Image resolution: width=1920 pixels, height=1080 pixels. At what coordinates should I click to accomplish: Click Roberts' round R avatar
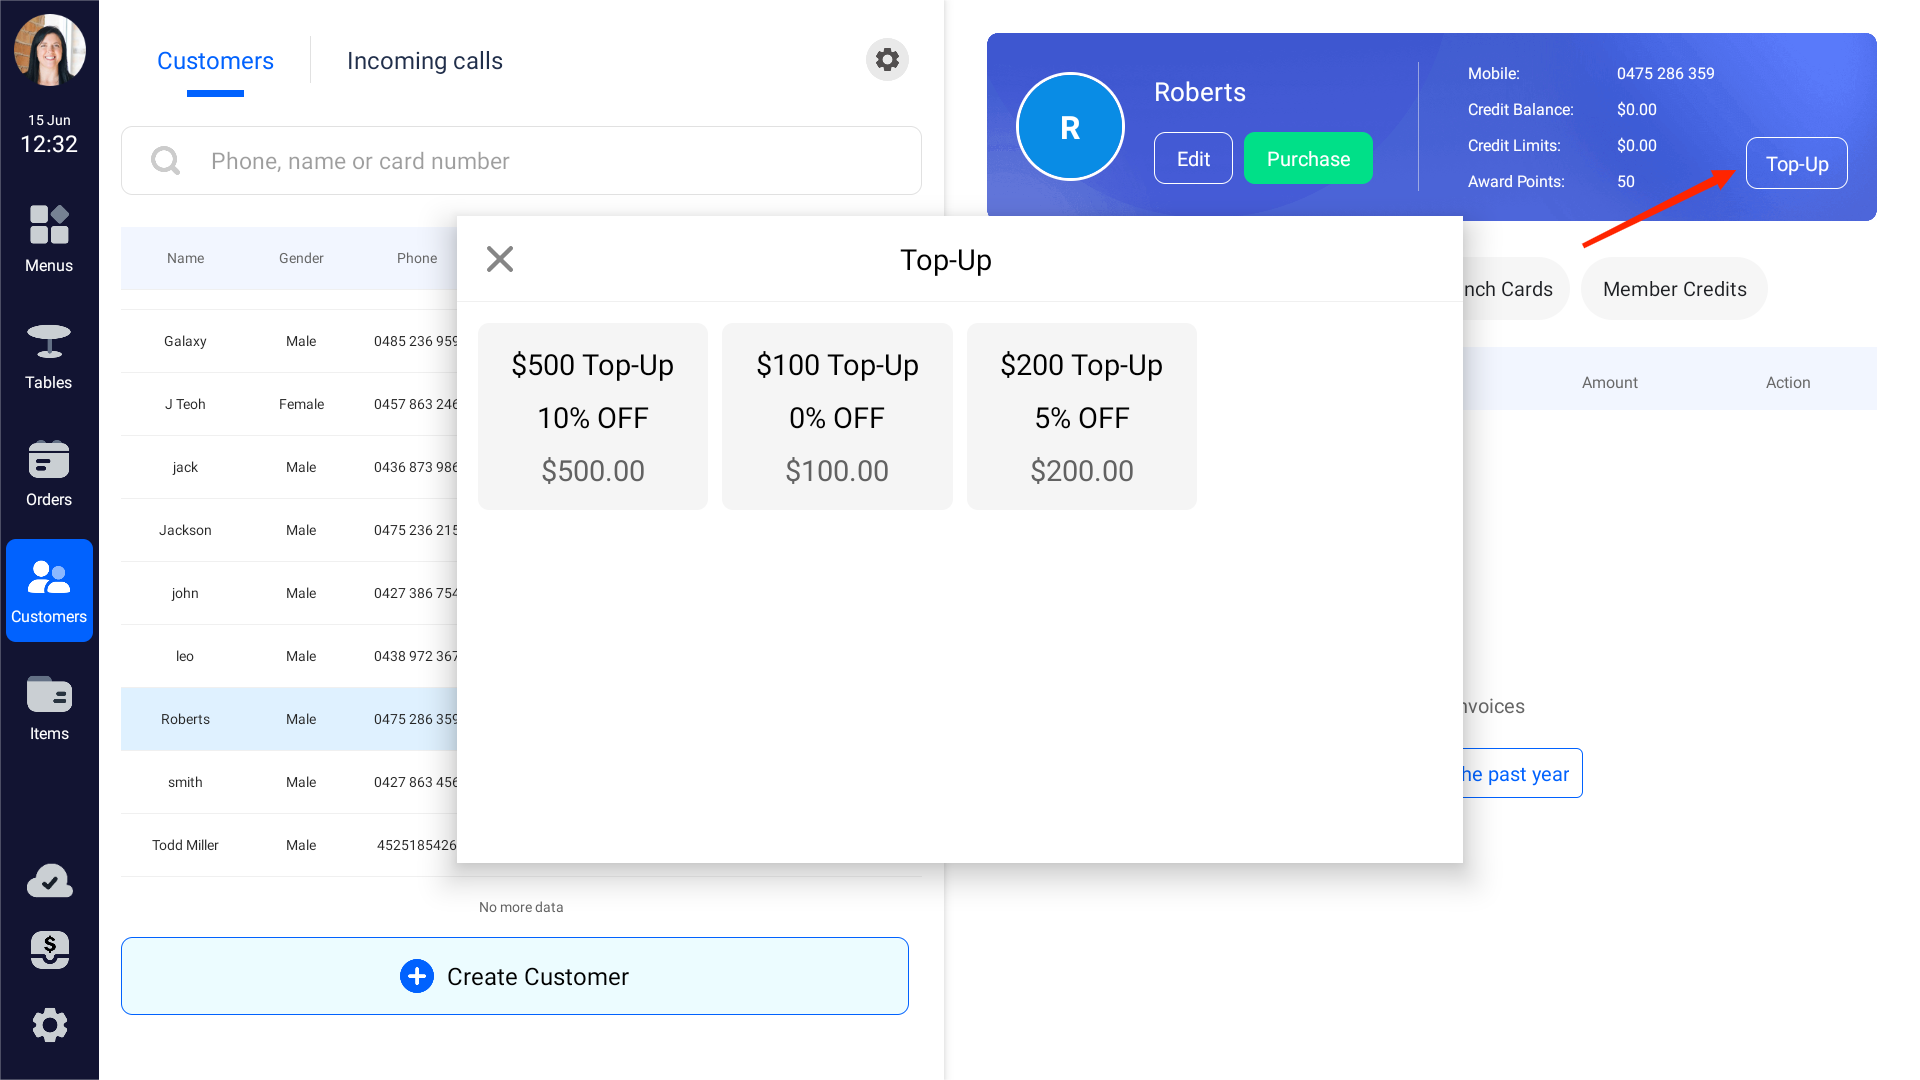[x=1070, y=127]
